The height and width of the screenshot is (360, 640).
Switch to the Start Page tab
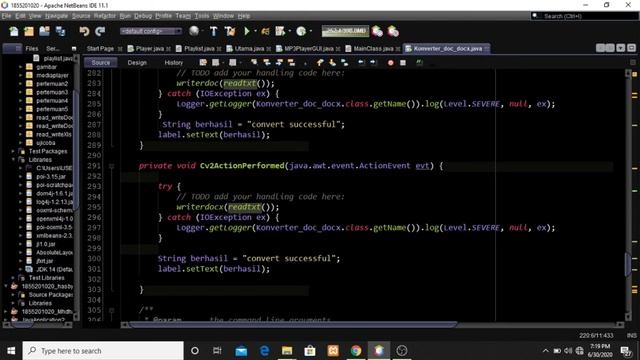click(100, 49)
